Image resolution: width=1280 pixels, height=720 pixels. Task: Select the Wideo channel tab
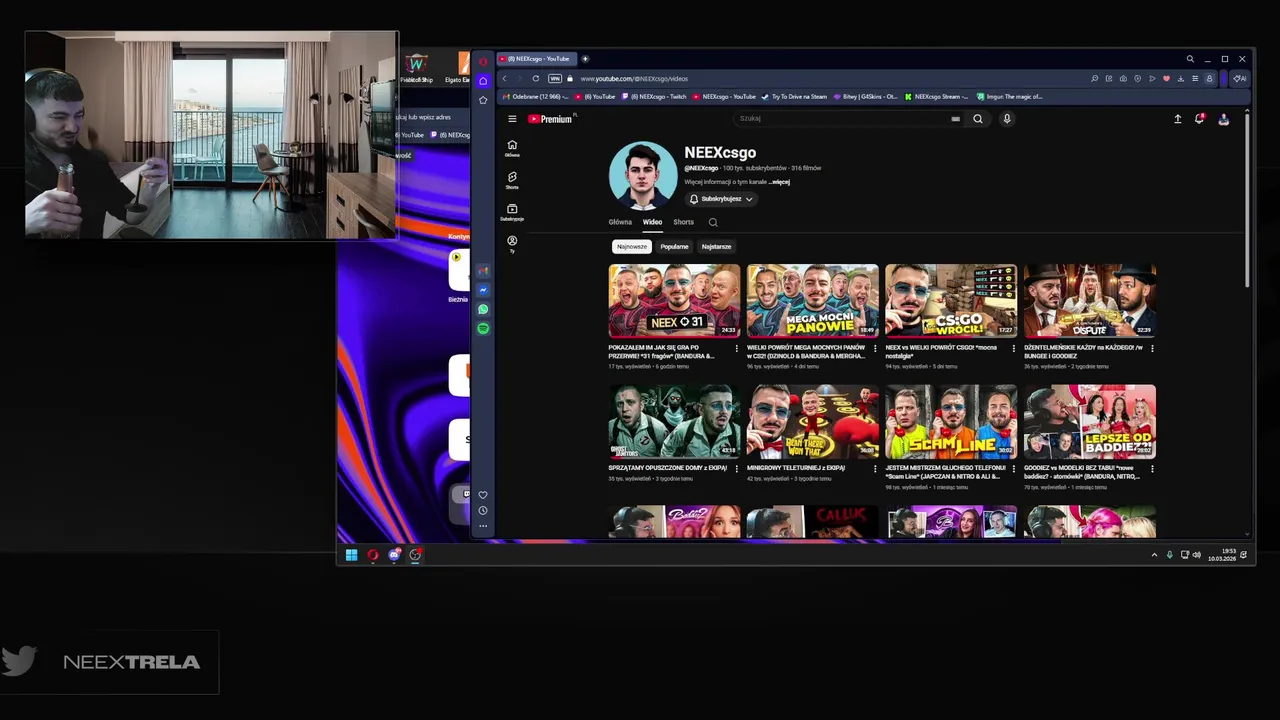pyautogui.click(x=652, y=222)
